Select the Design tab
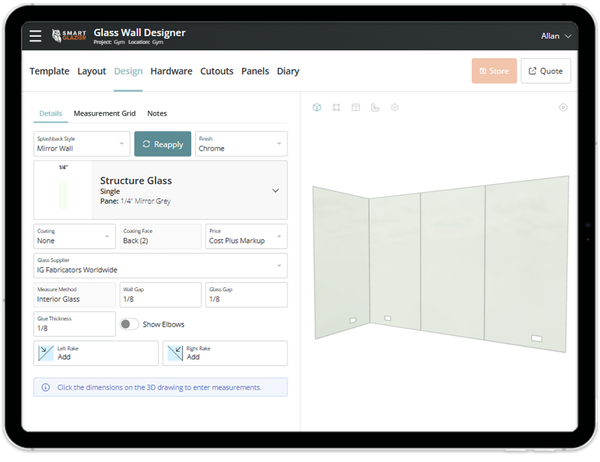The width and height of the screenshot is (600, 462). [x=128, y=71]
